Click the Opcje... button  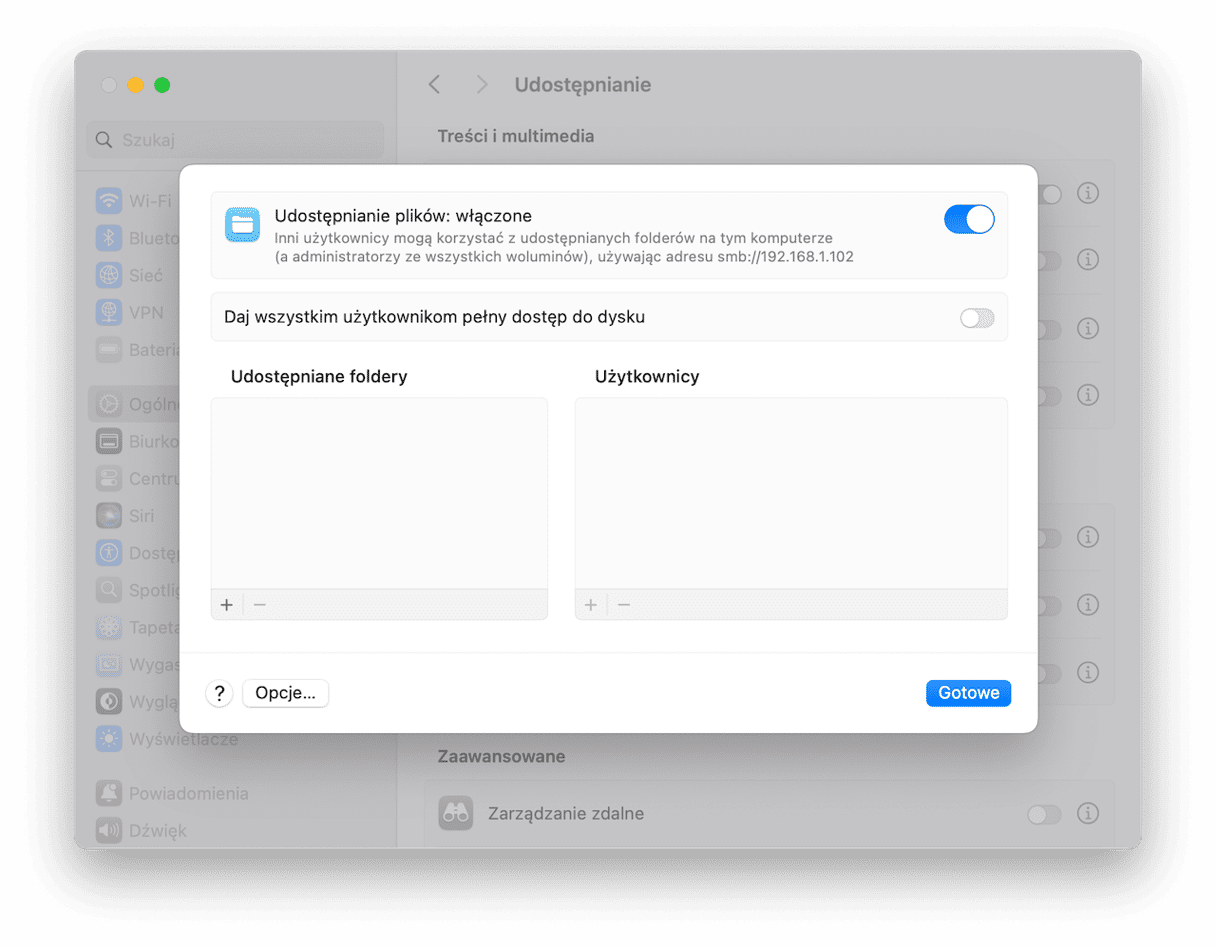285,693
